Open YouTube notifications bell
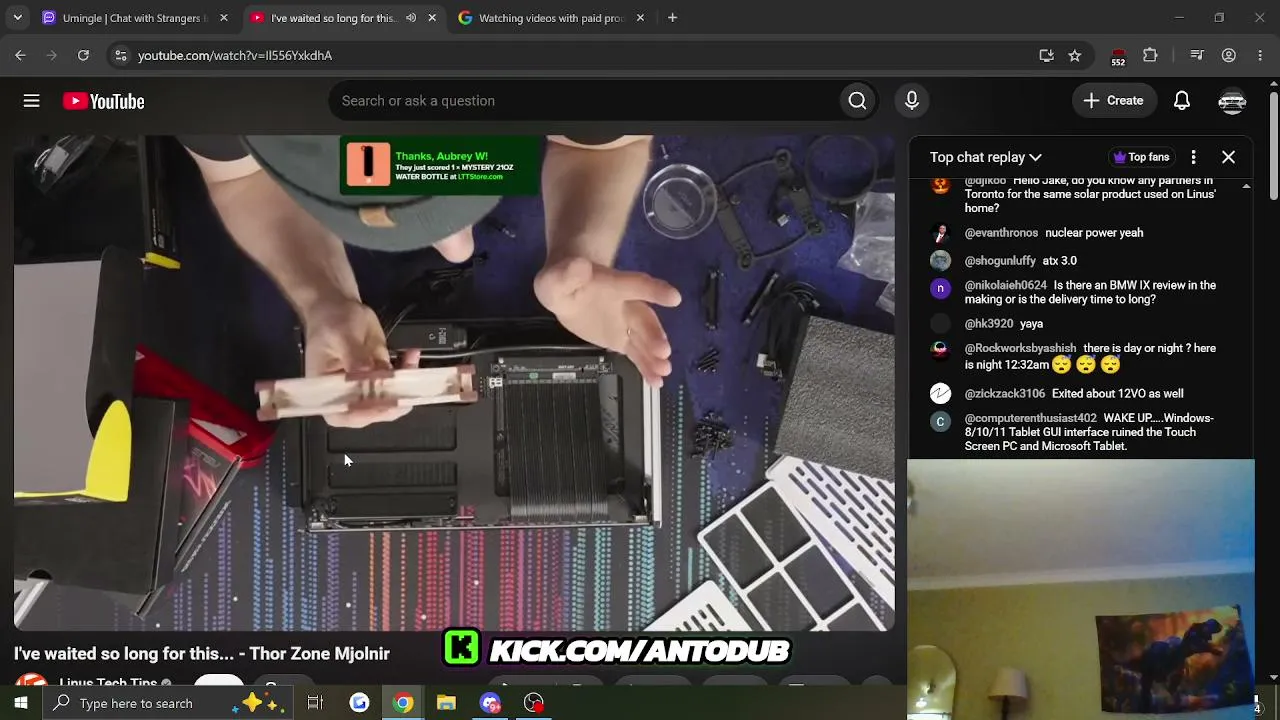This screenshot has width=1280, height=720. (x=1182, y=101)
